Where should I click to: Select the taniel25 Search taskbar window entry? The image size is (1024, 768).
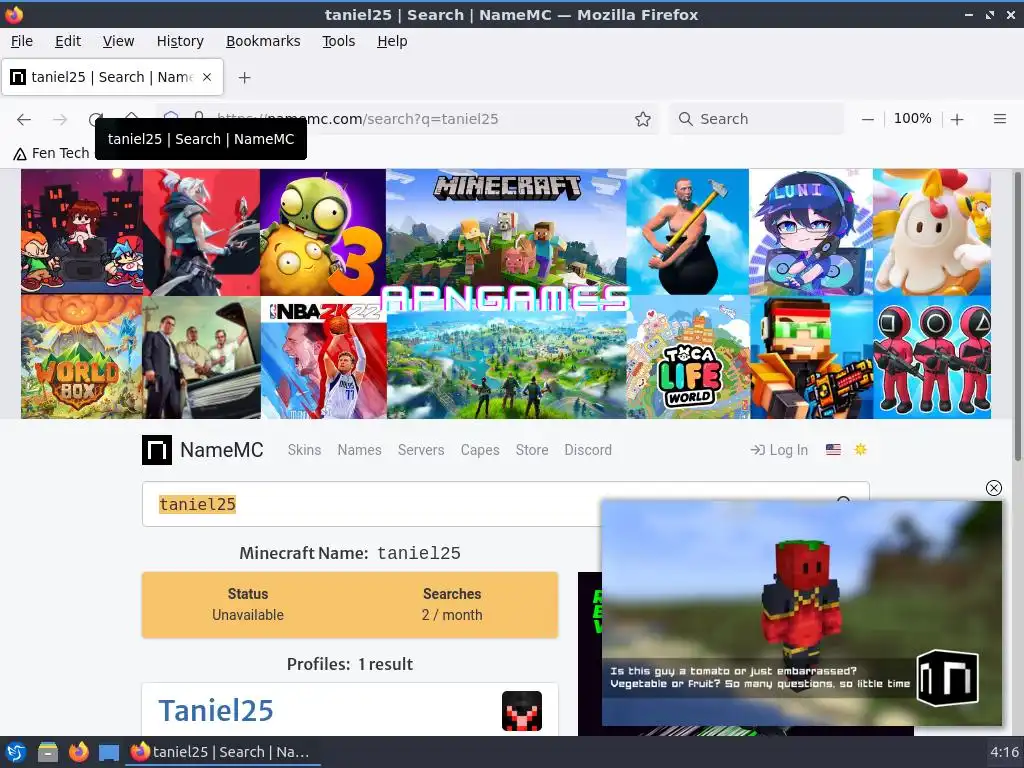(221, 752)
